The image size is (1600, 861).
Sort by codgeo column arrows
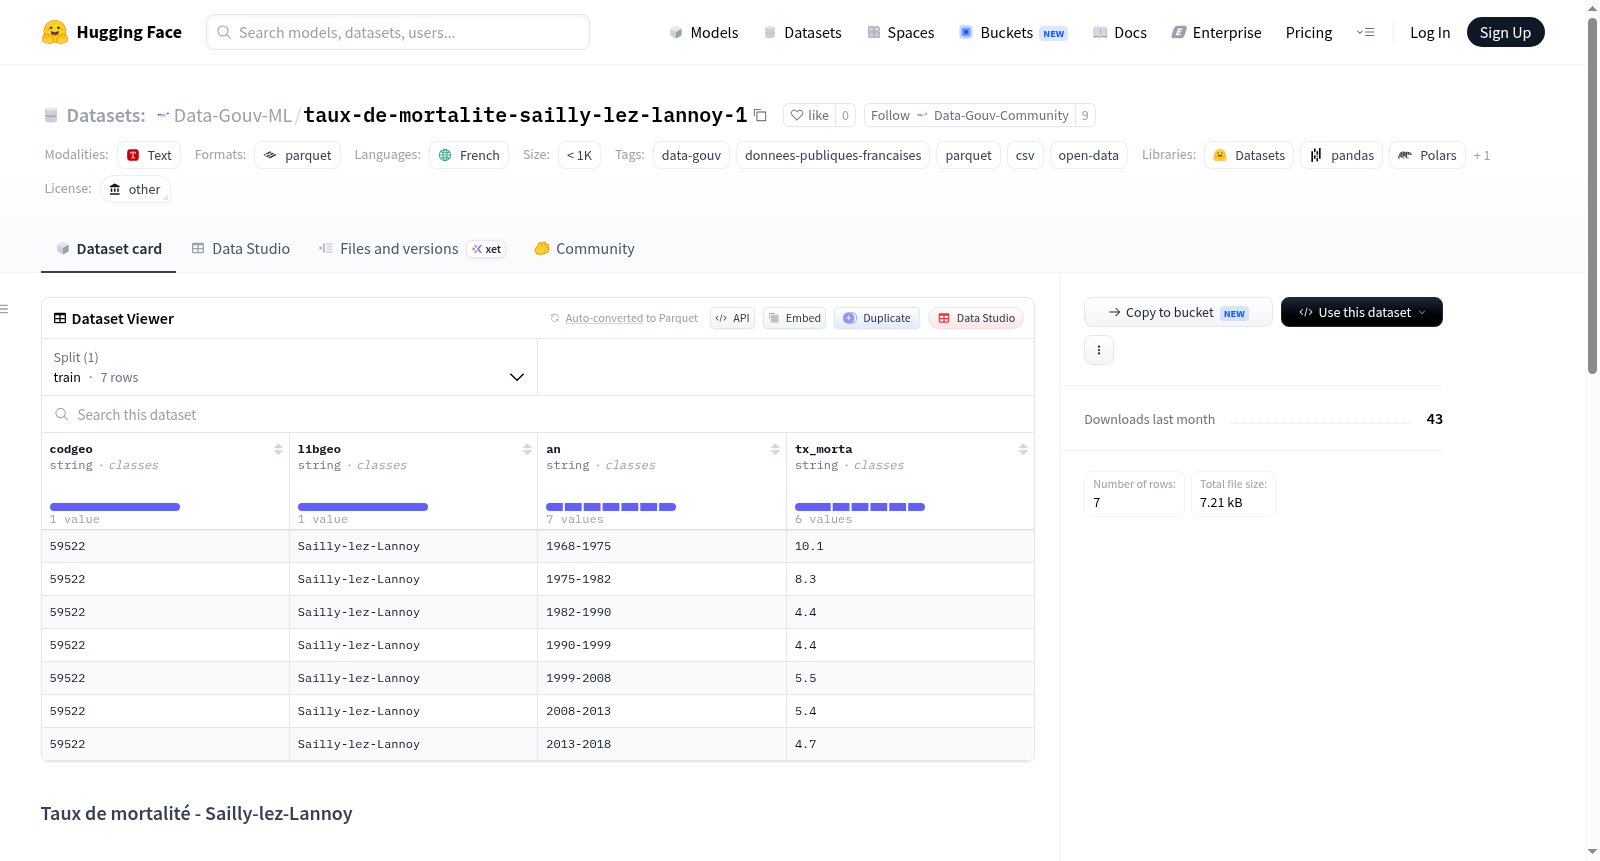(x=278, y=449)
